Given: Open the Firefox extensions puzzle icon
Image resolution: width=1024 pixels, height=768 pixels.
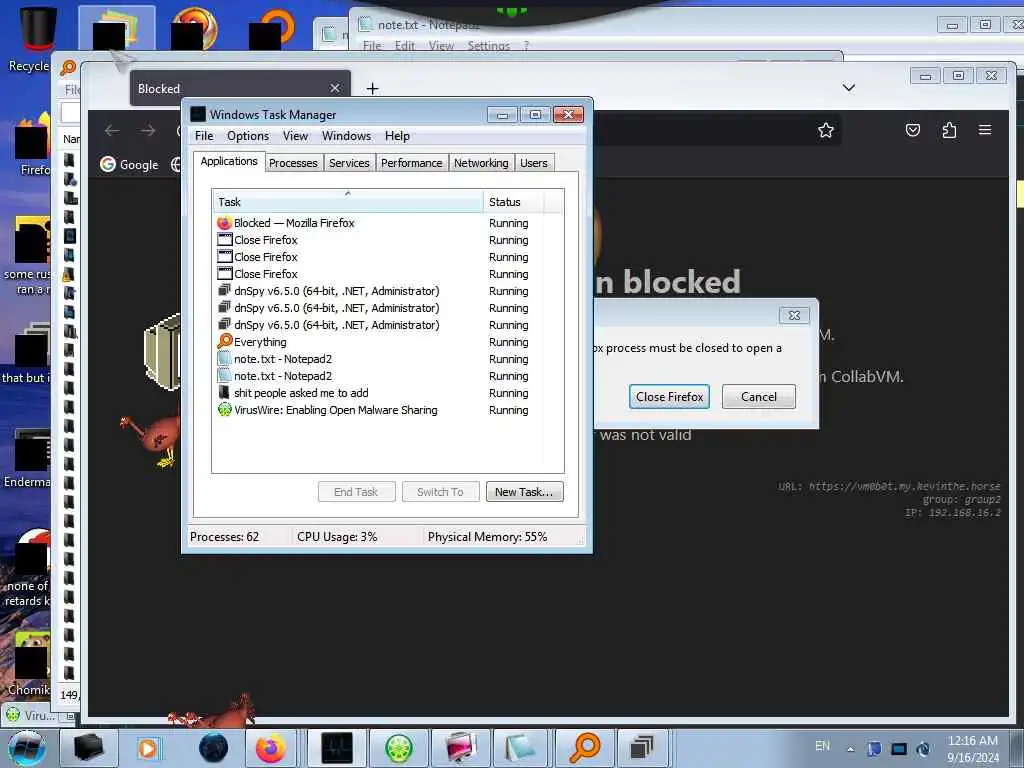Looking at the screenshot, I should pos(949,130).
